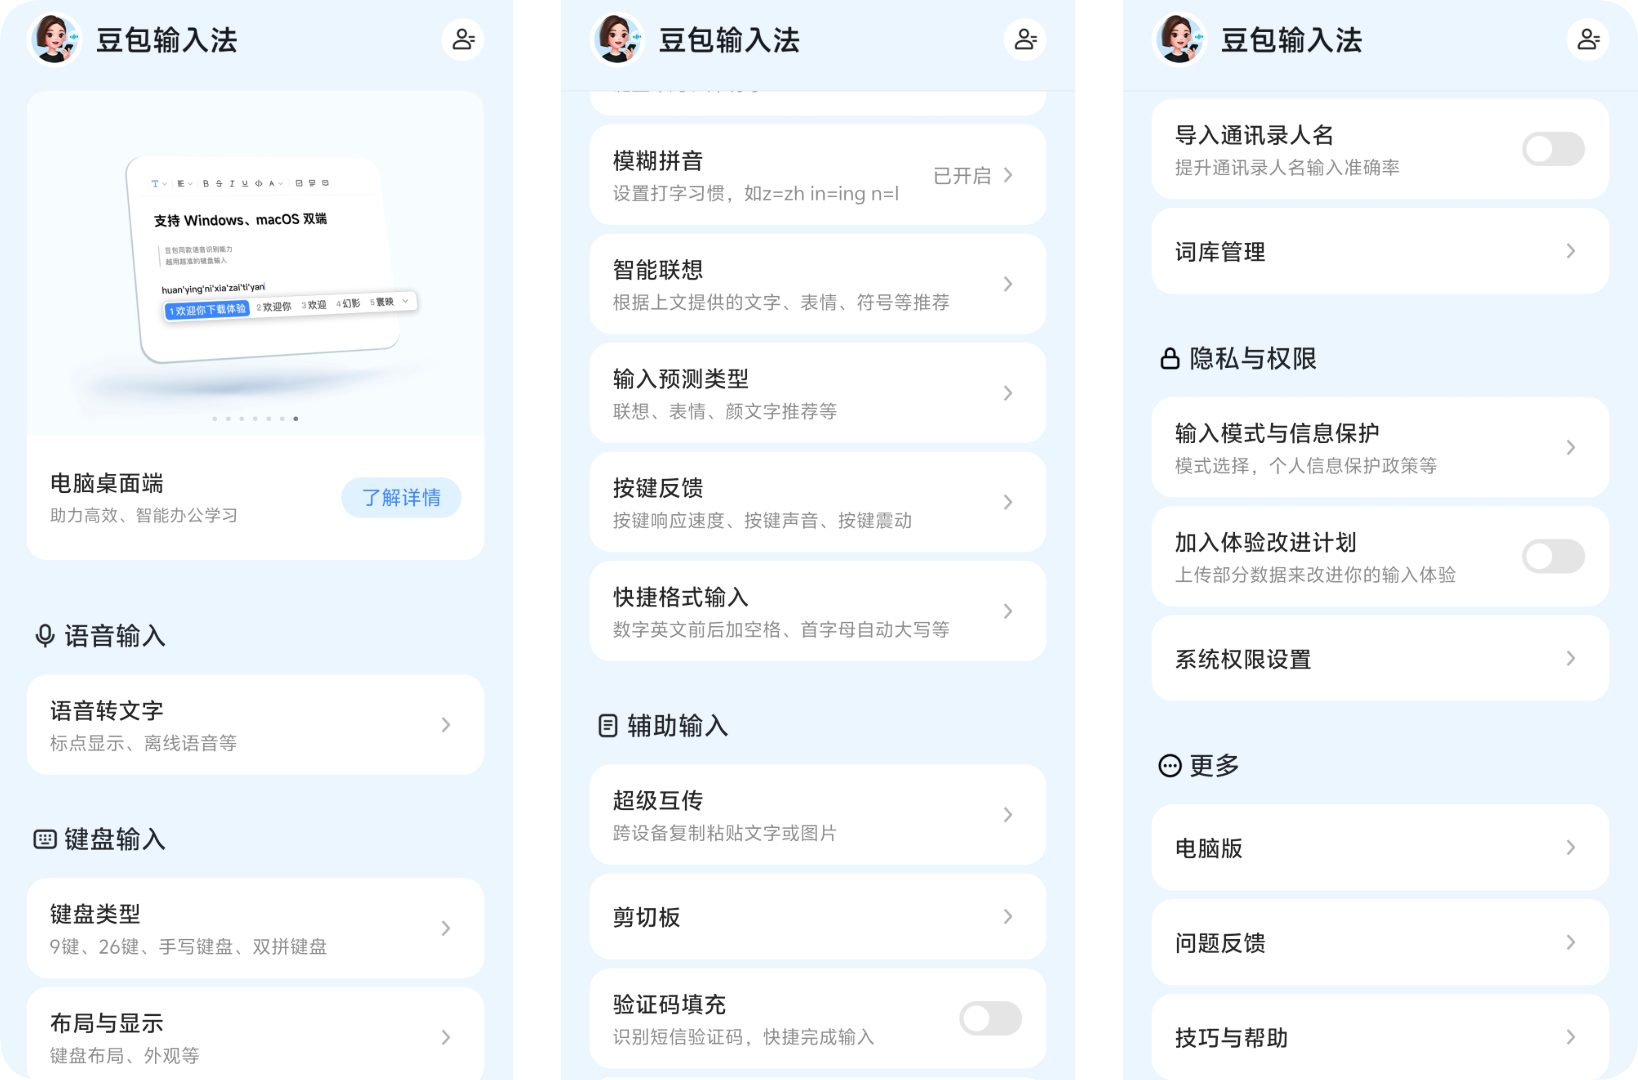The width and height of the screenshot is (1638, 1080).
Task: Expand the 语音转文字 row arrow
Action: pyautogui.click(x=446, y=725)
